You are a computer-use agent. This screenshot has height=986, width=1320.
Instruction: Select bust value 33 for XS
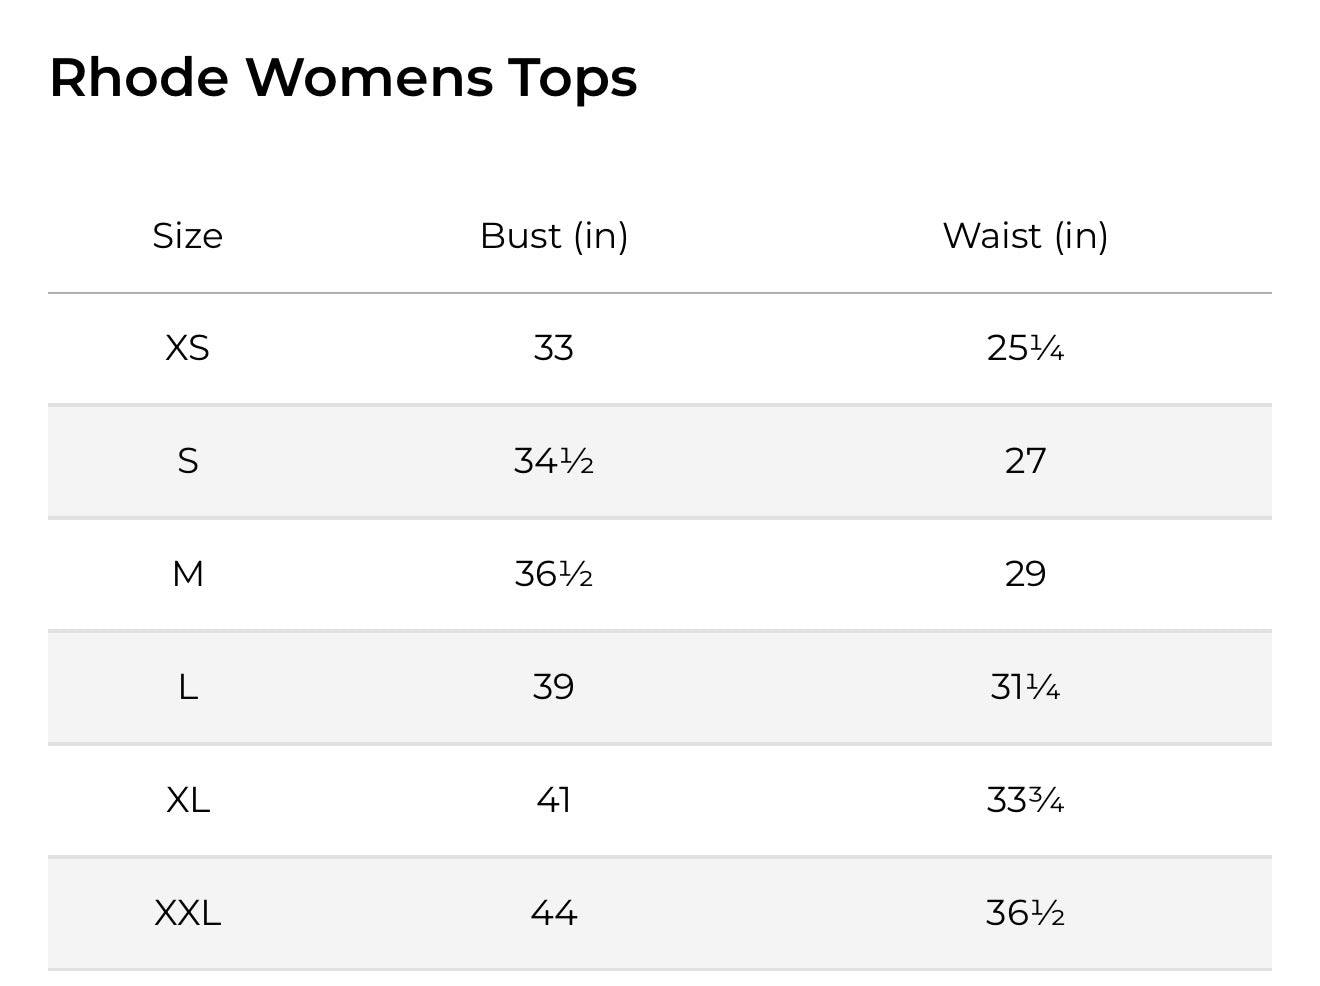click(x=554, y=348)
